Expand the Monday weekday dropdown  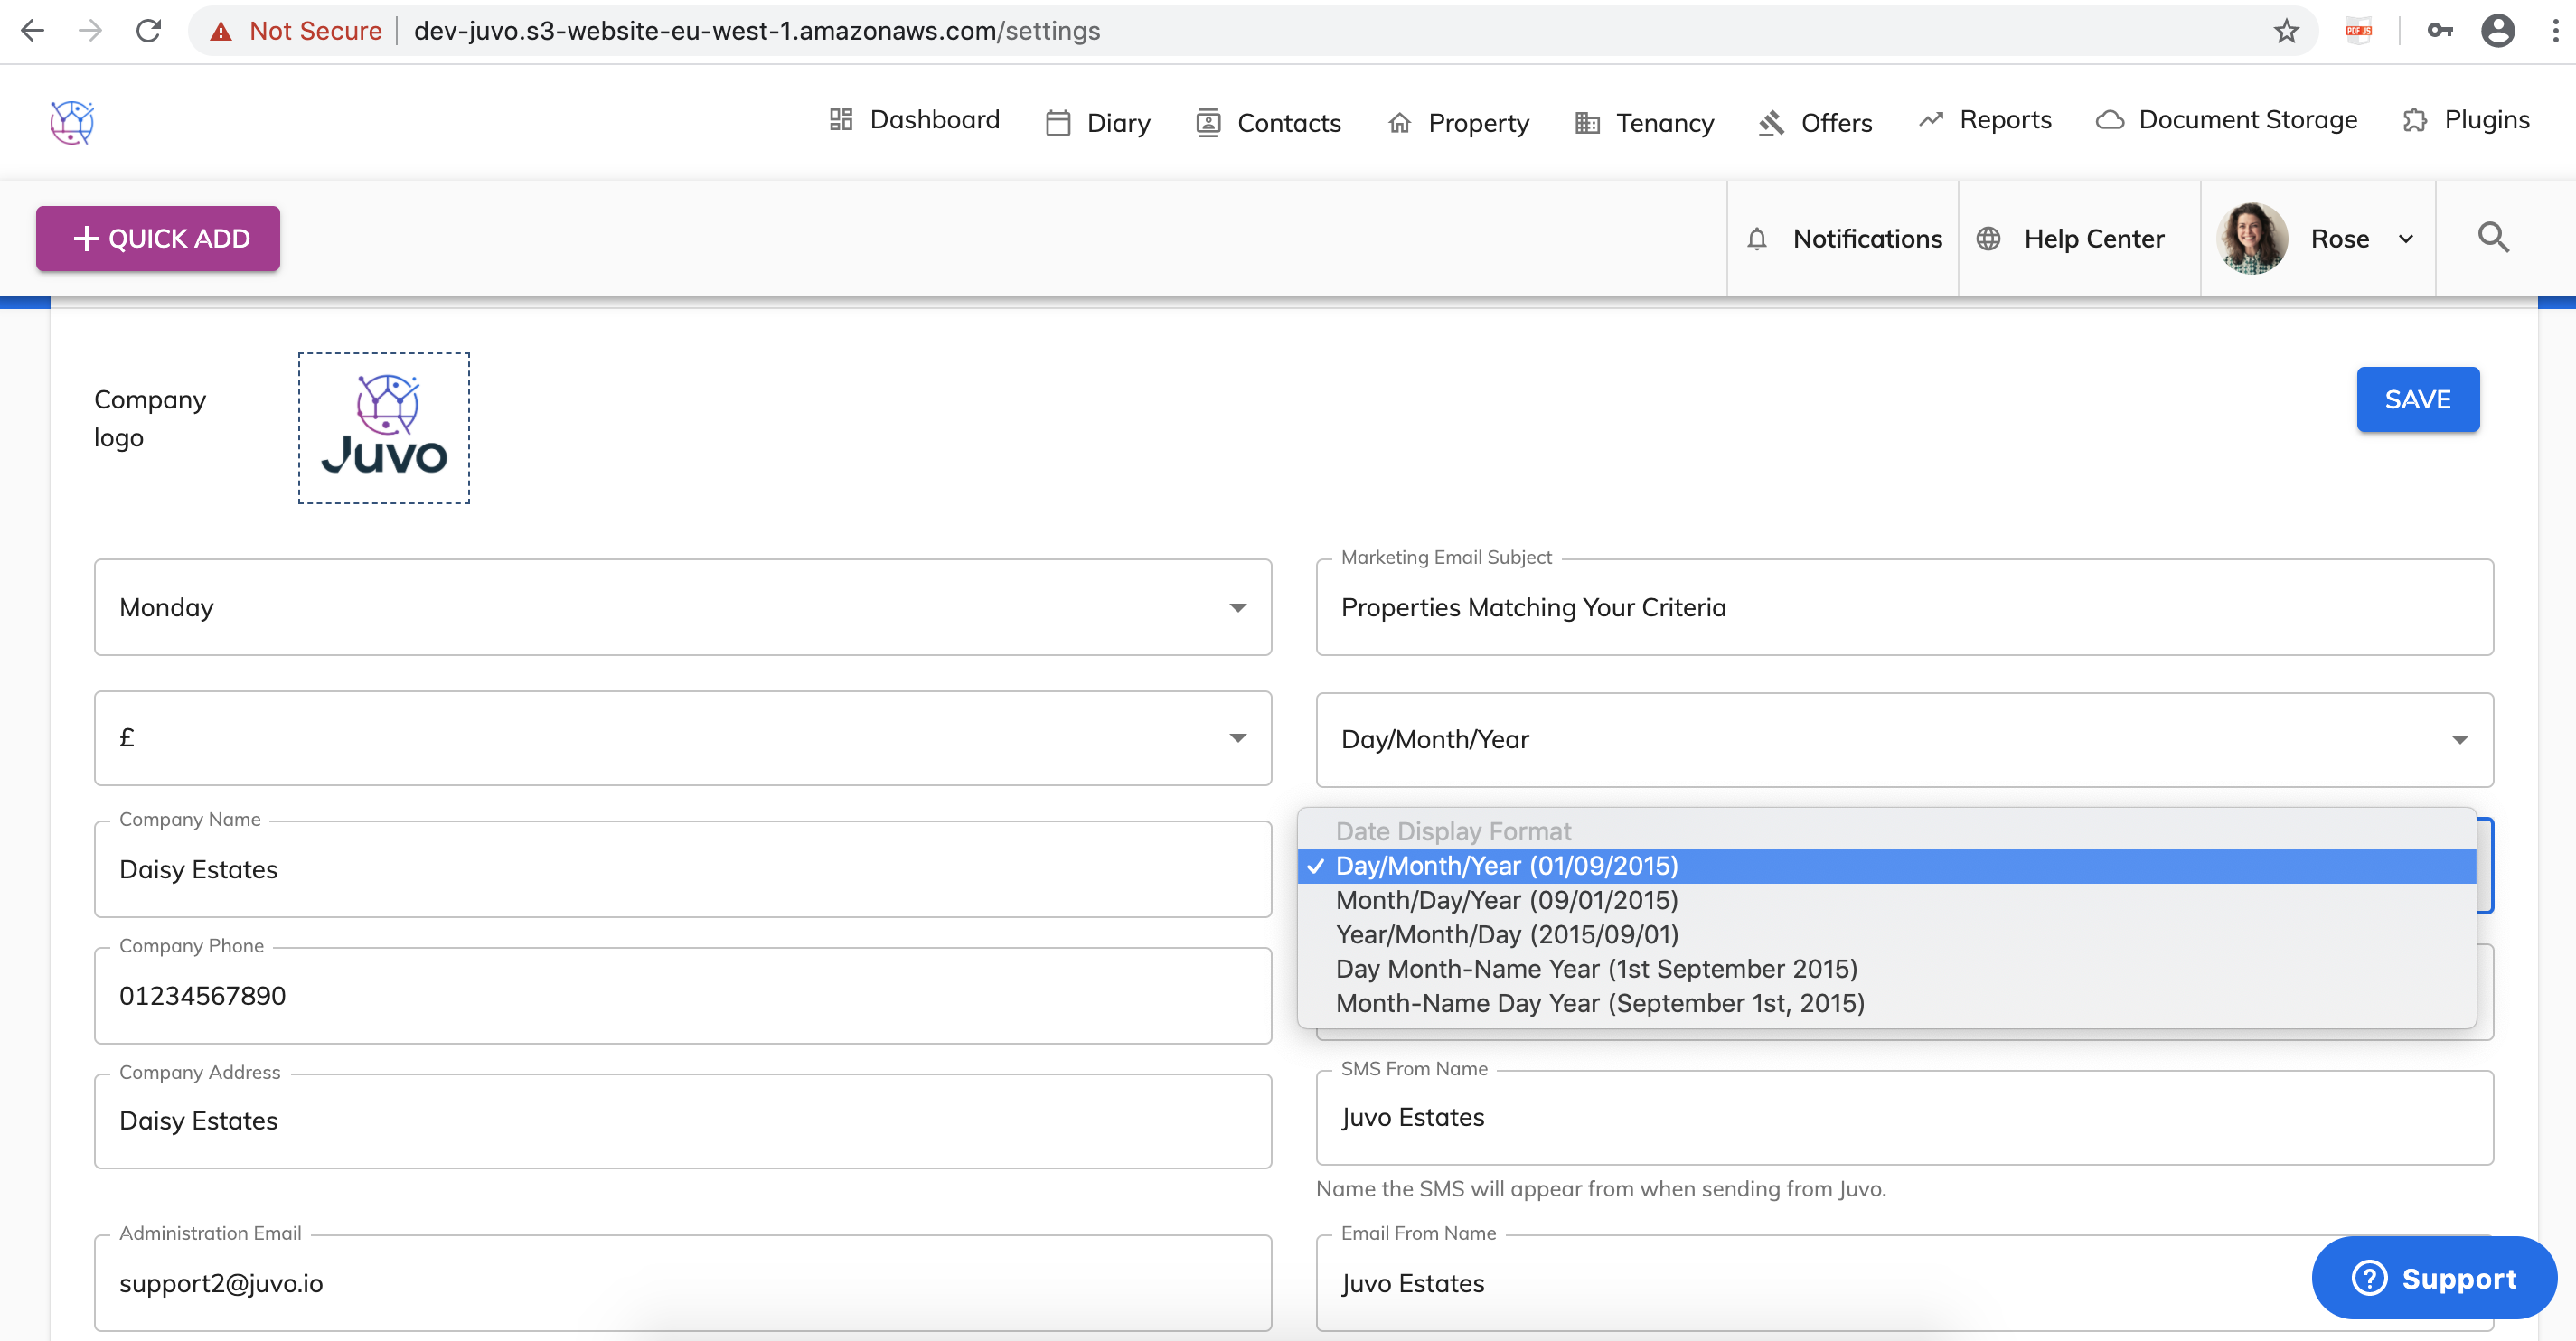(x=682, y=607)
